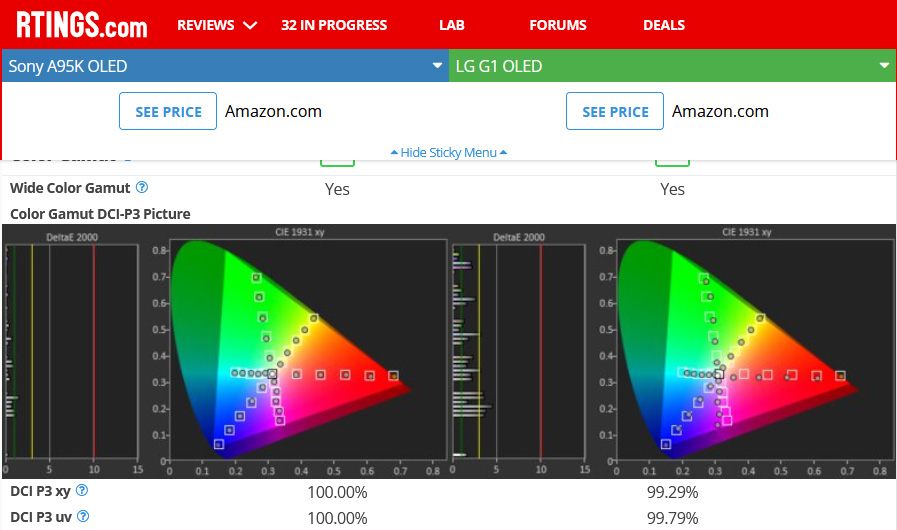Click See Price for Sony A95K
897x530 pixels.
pos(168,111)
